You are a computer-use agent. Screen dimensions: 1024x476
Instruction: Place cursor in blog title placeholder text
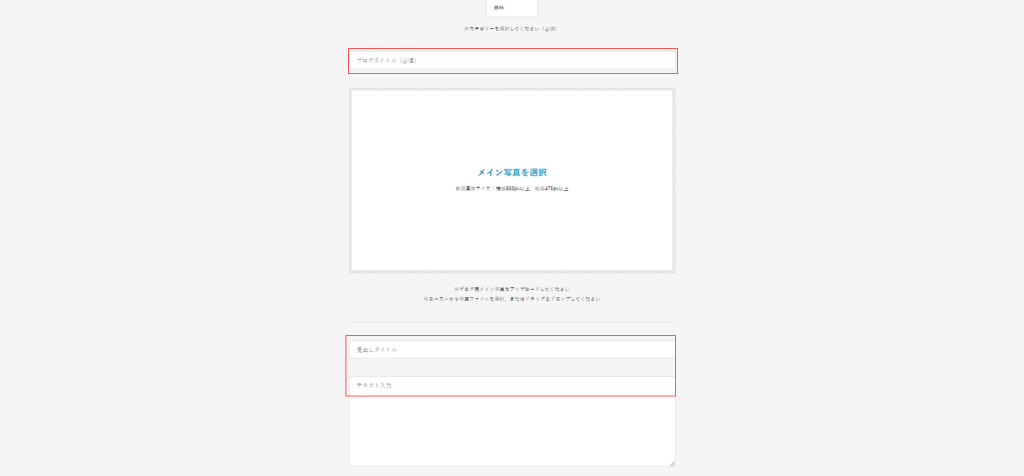click(386, 61)
